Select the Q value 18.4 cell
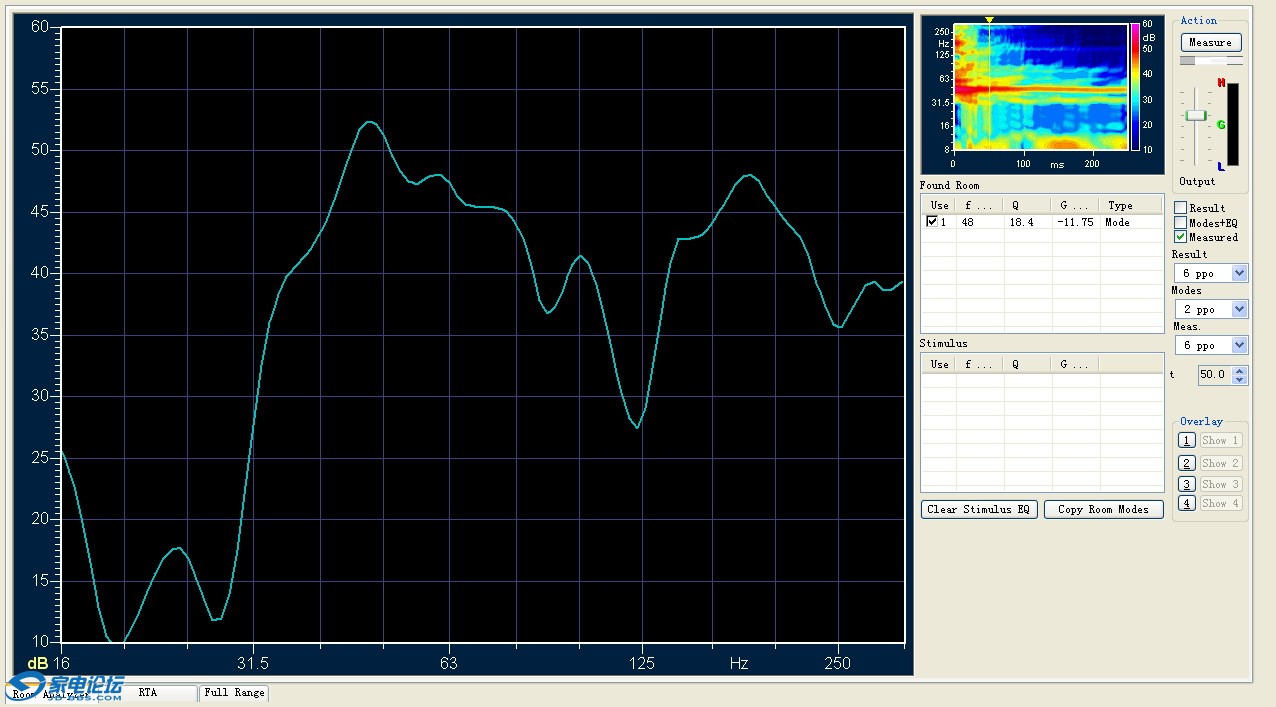Viewport: 1276px width, 707px height. pyautogui.click(x=1028, y=223)
